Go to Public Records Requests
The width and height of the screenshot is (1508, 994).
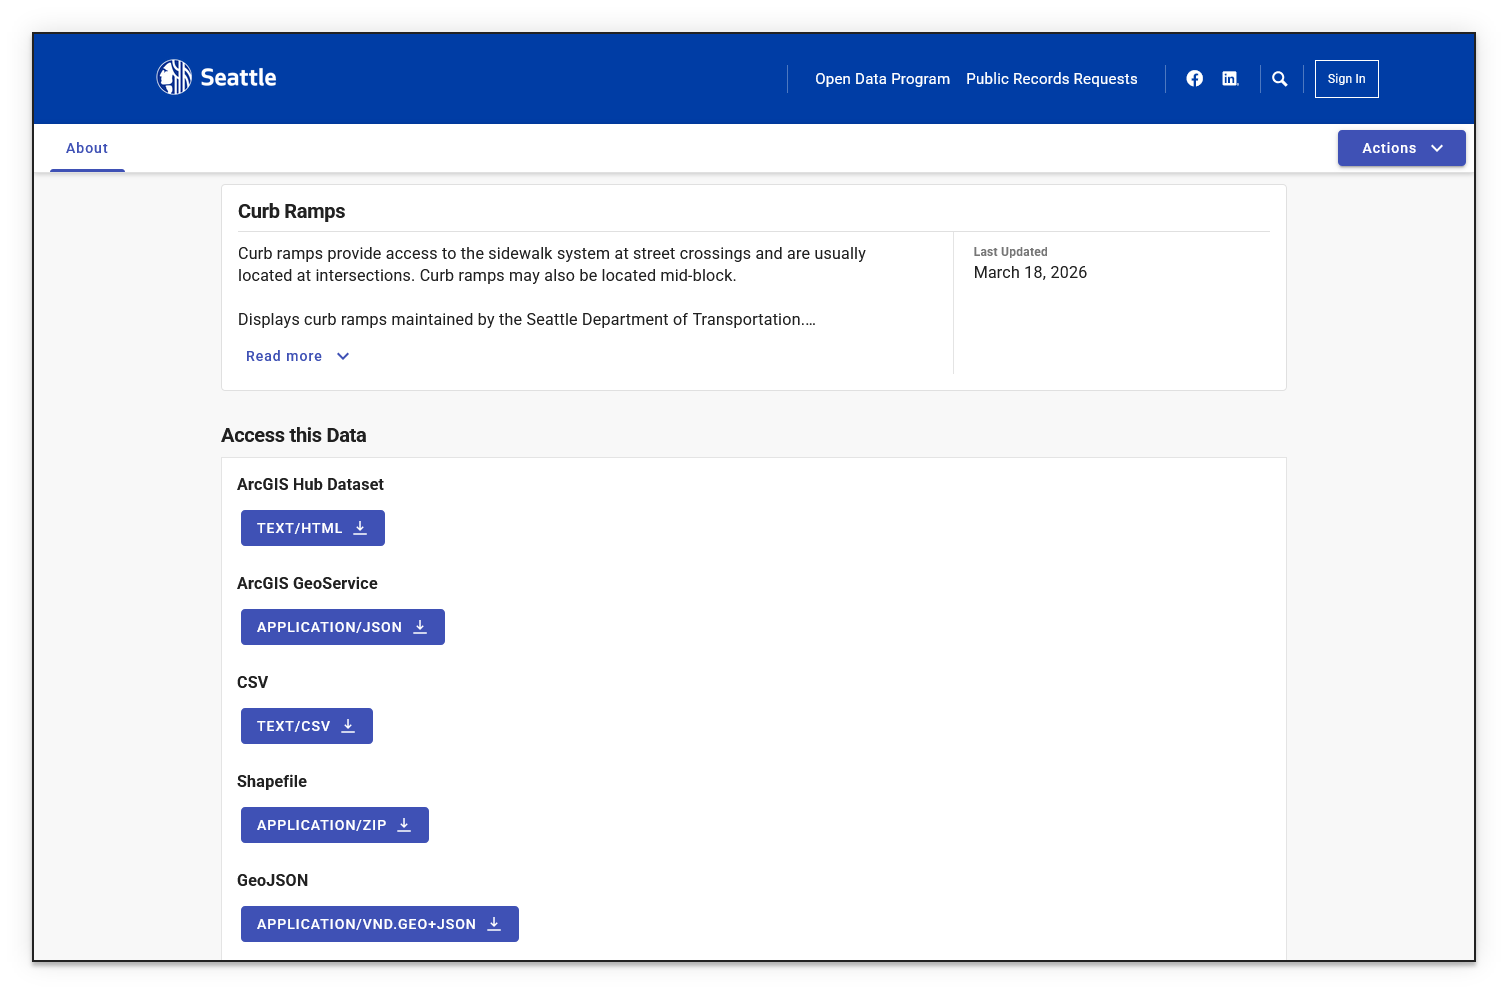pos(1051,79)
